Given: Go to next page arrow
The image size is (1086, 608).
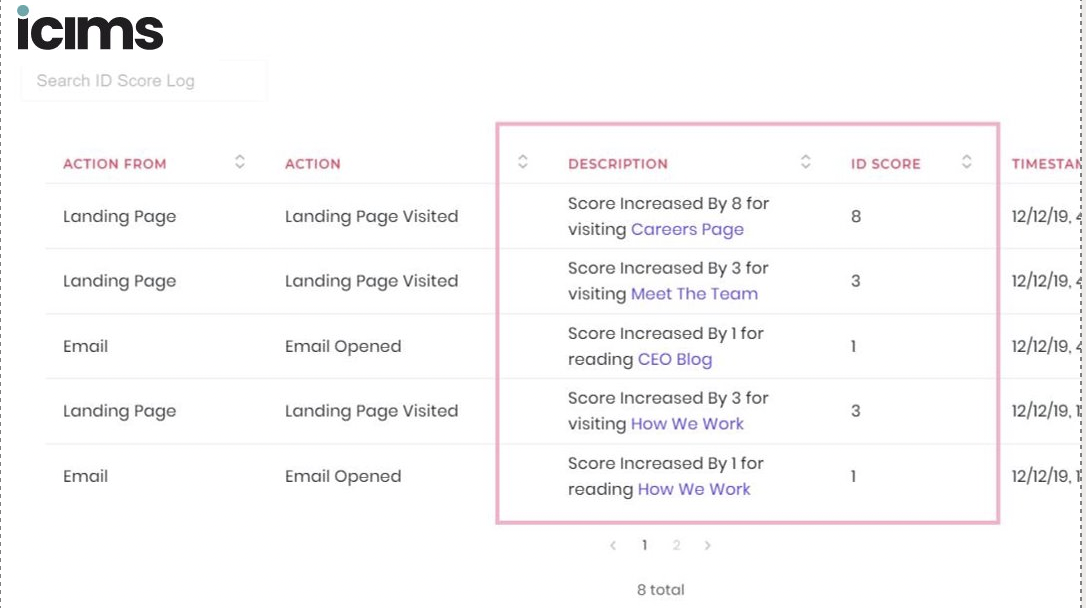Looking at the screenshot, I should pyautogui.click(x=707, y=546).
